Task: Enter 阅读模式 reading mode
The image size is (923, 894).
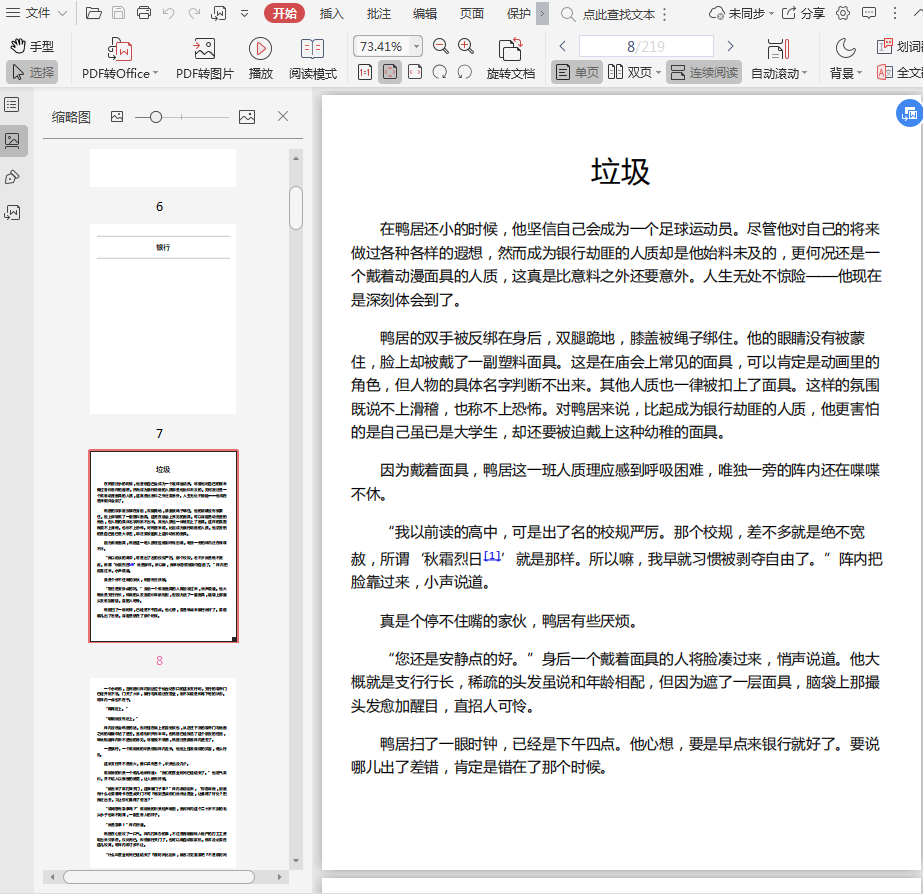Action: click(x=313, y=58)
